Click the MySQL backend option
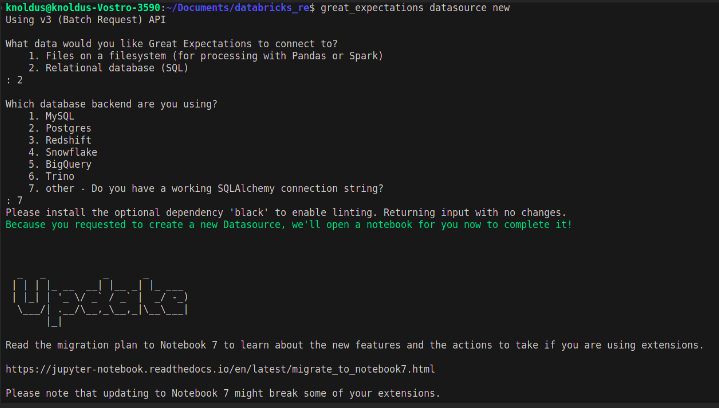The width and height of the screenshot is (719, 408). [59, 116]
